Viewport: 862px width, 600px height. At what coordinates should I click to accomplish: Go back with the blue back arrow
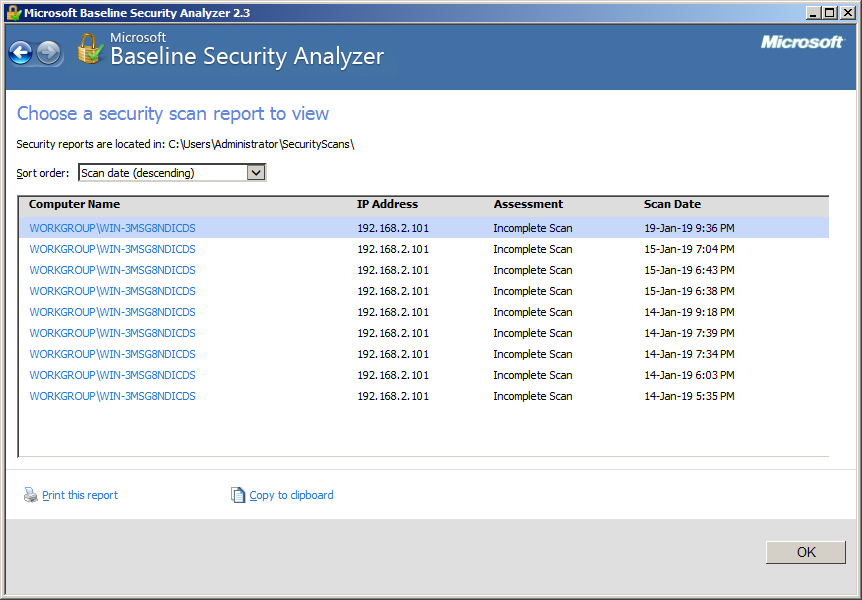pos(21,53)
